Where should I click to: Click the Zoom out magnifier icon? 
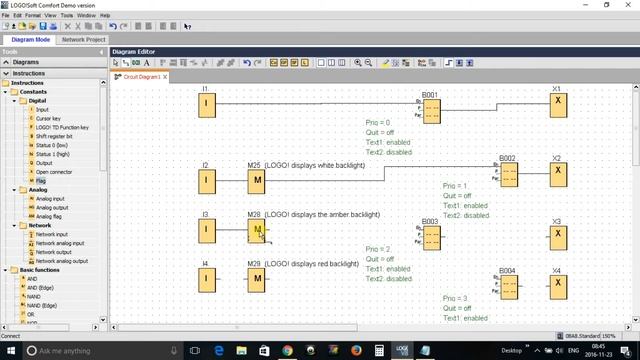click(x=368, y=63)
